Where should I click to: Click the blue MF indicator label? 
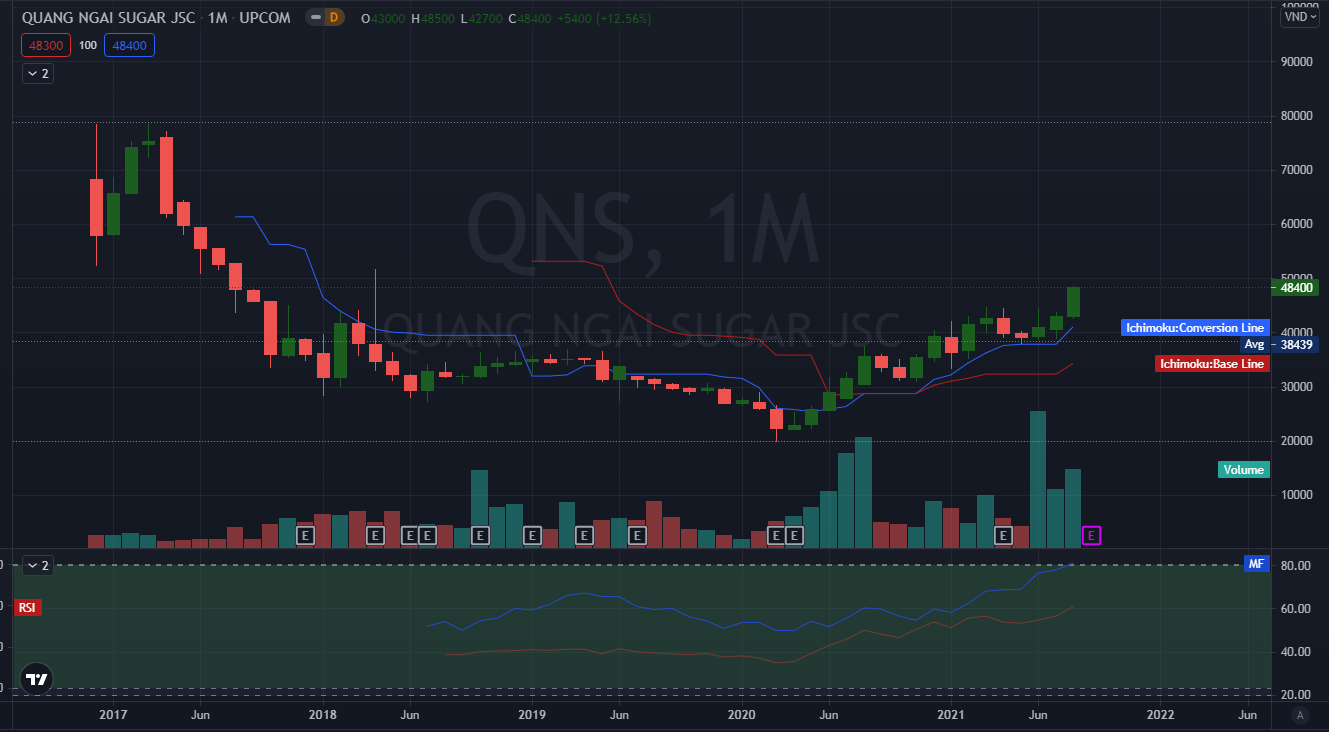click(1256, 564)
